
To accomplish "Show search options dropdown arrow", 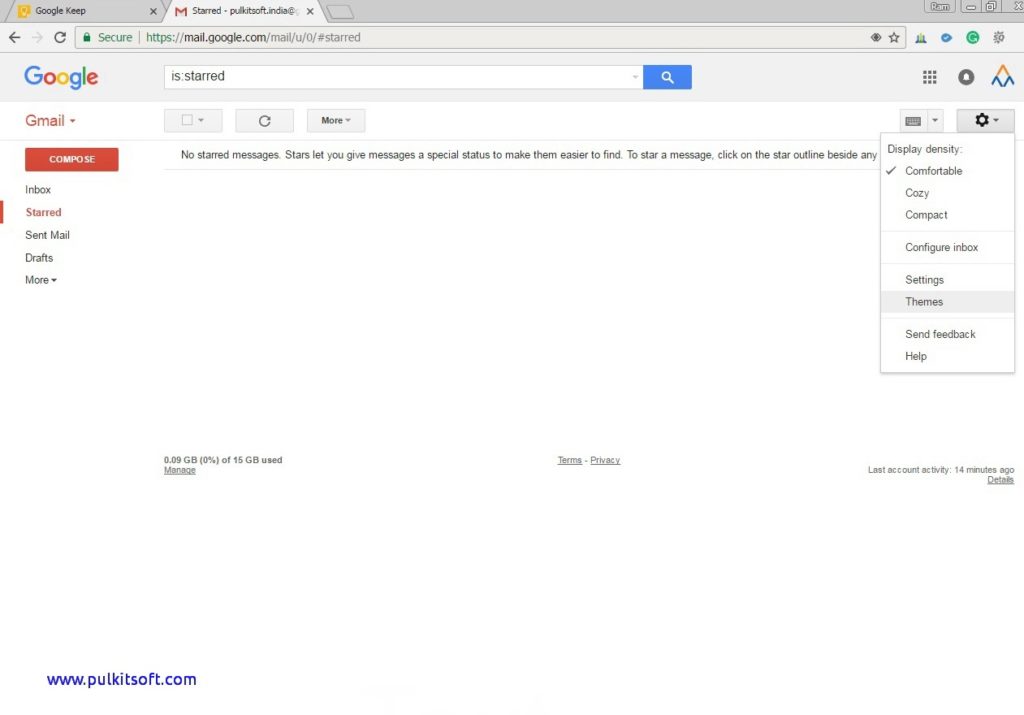I will (x=635, y=77).
